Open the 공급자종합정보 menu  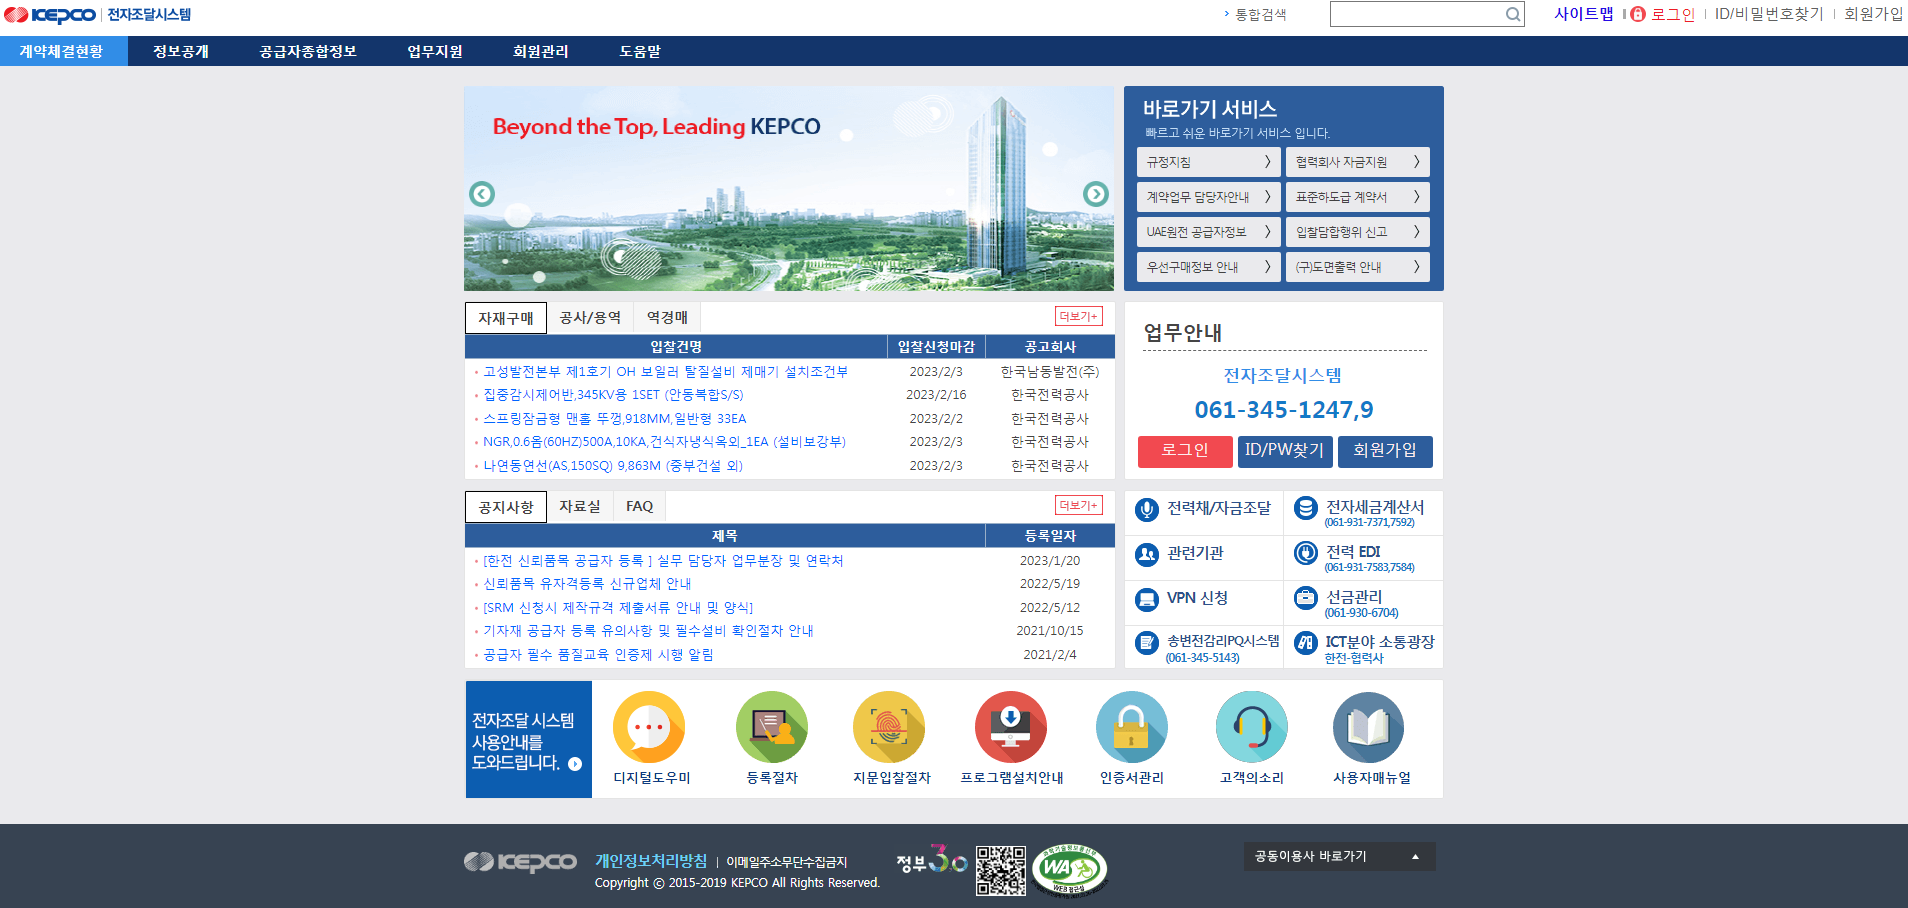pos(307,51)
